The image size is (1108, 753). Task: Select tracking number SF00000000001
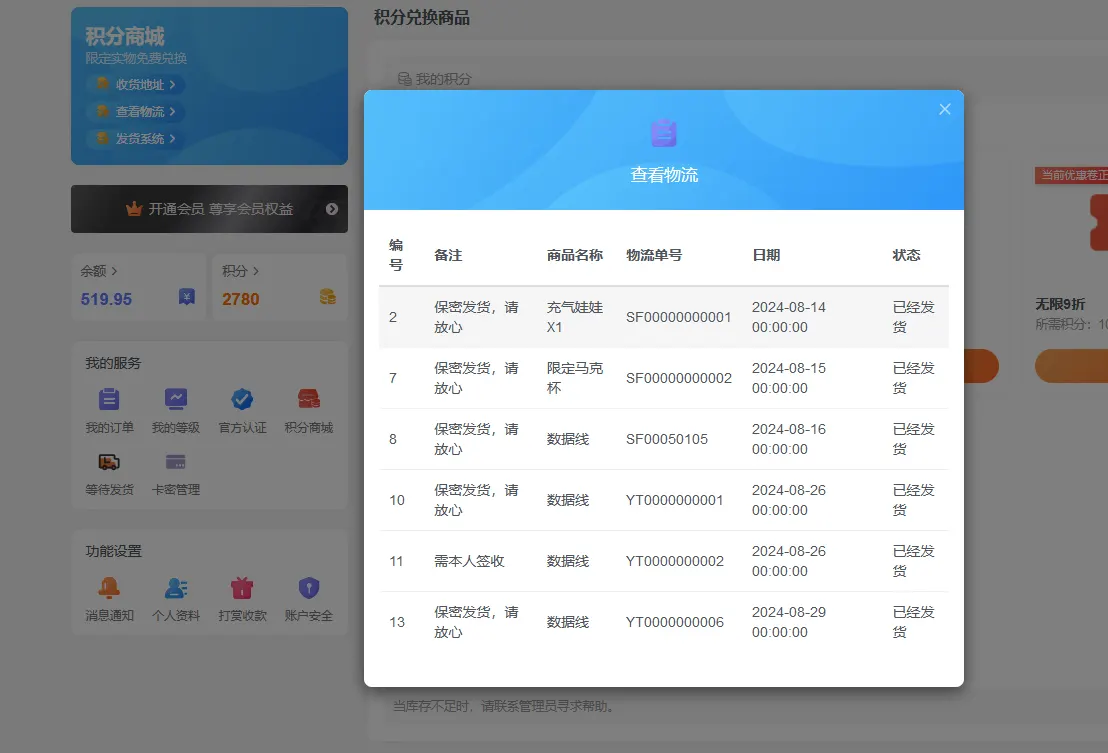pyautogui.click(x=678, y=317)
